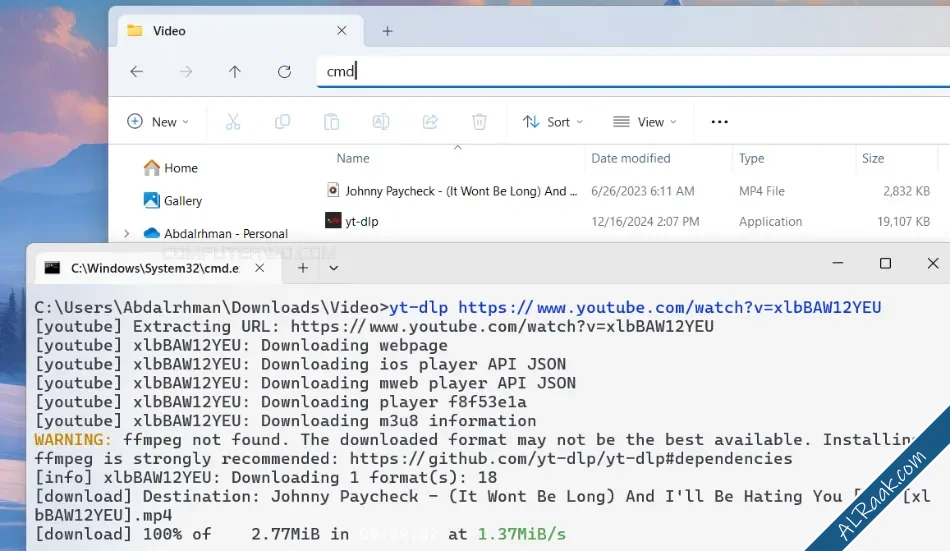The image size is (950, 551).
Task: Open the terminal profiles dropdown
Action: click(x=333, y=268)
